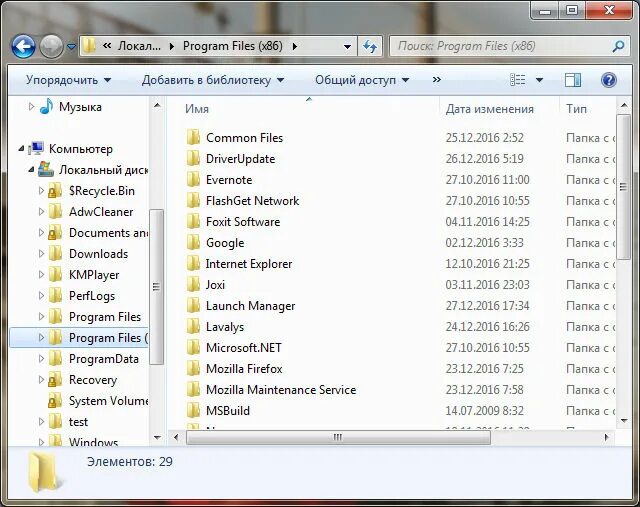This screenshot has height=507, width=640.
Task: Select the Recovery folder icon in tree
Action: point(55,380)
